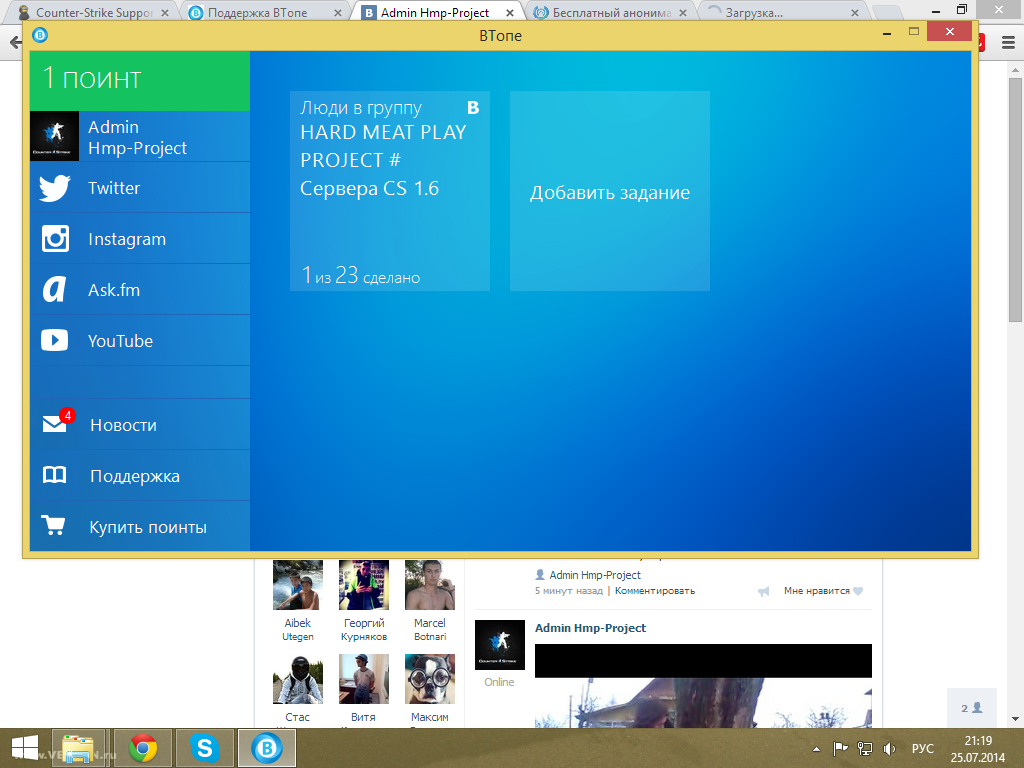Close the Загрузка... browser tab
Image resolution: width=1024 pixels, height=768 pixels.
click(x=855, y=12)
